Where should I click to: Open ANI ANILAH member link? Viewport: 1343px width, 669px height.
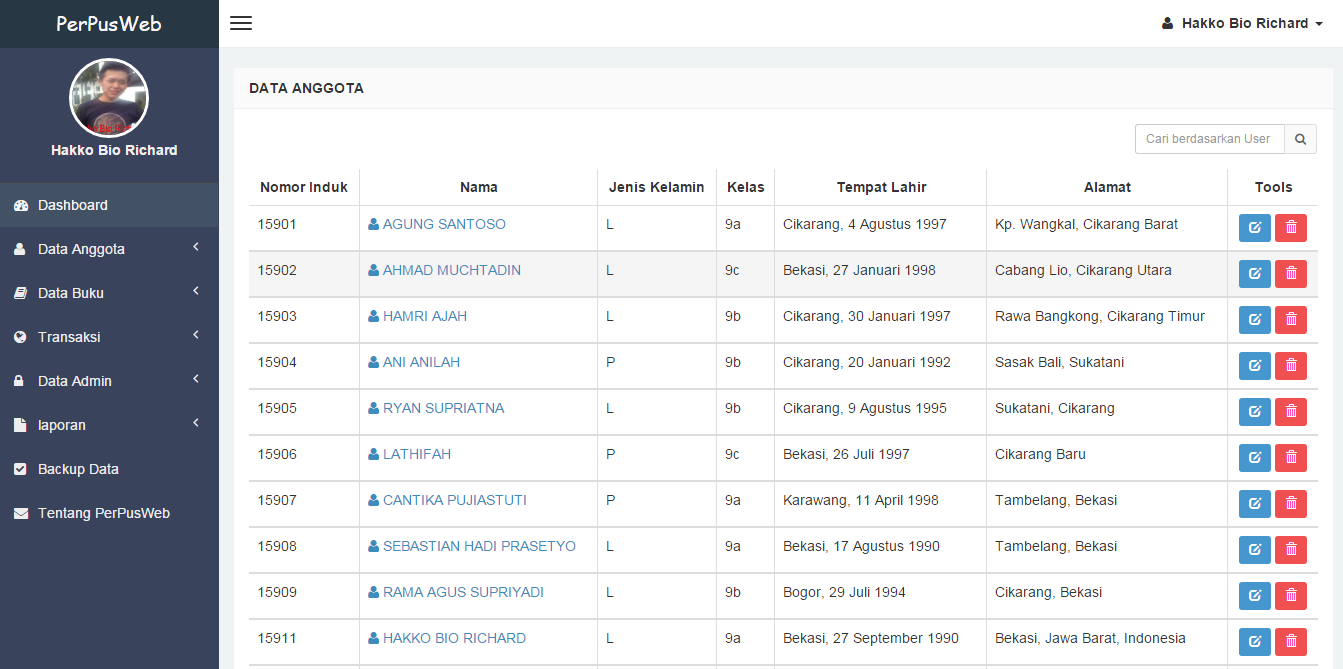click(414, 362)
